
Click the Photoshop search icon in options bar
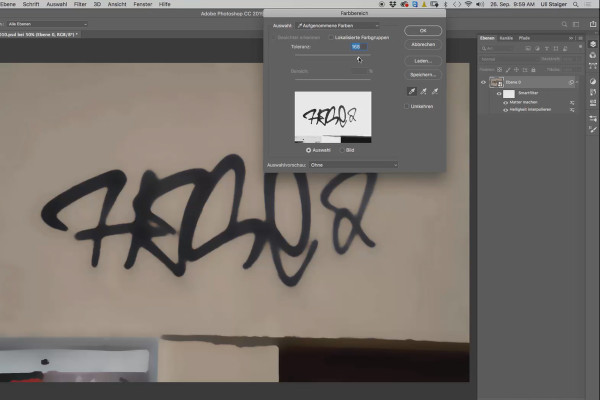(x=564, y=24)
